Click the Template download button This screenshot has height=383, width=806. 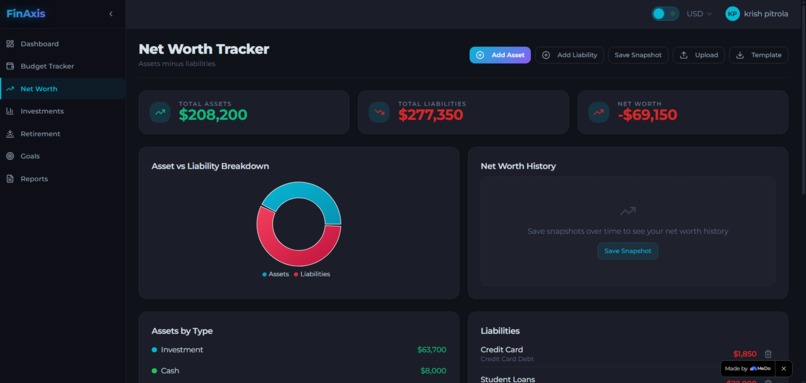click(758, 55)
